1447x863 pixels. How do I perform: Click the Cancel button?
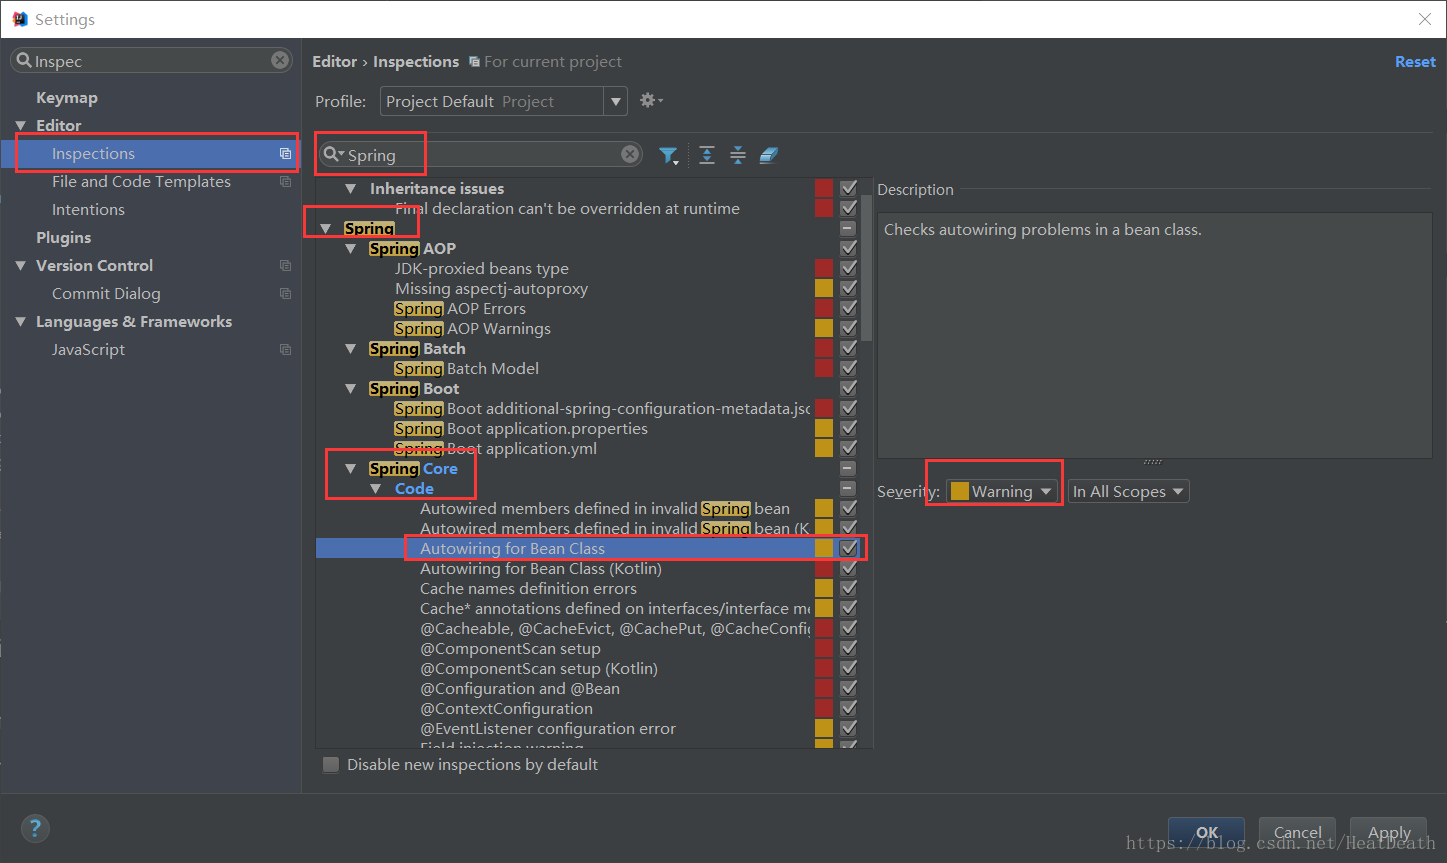point(1297,832)
